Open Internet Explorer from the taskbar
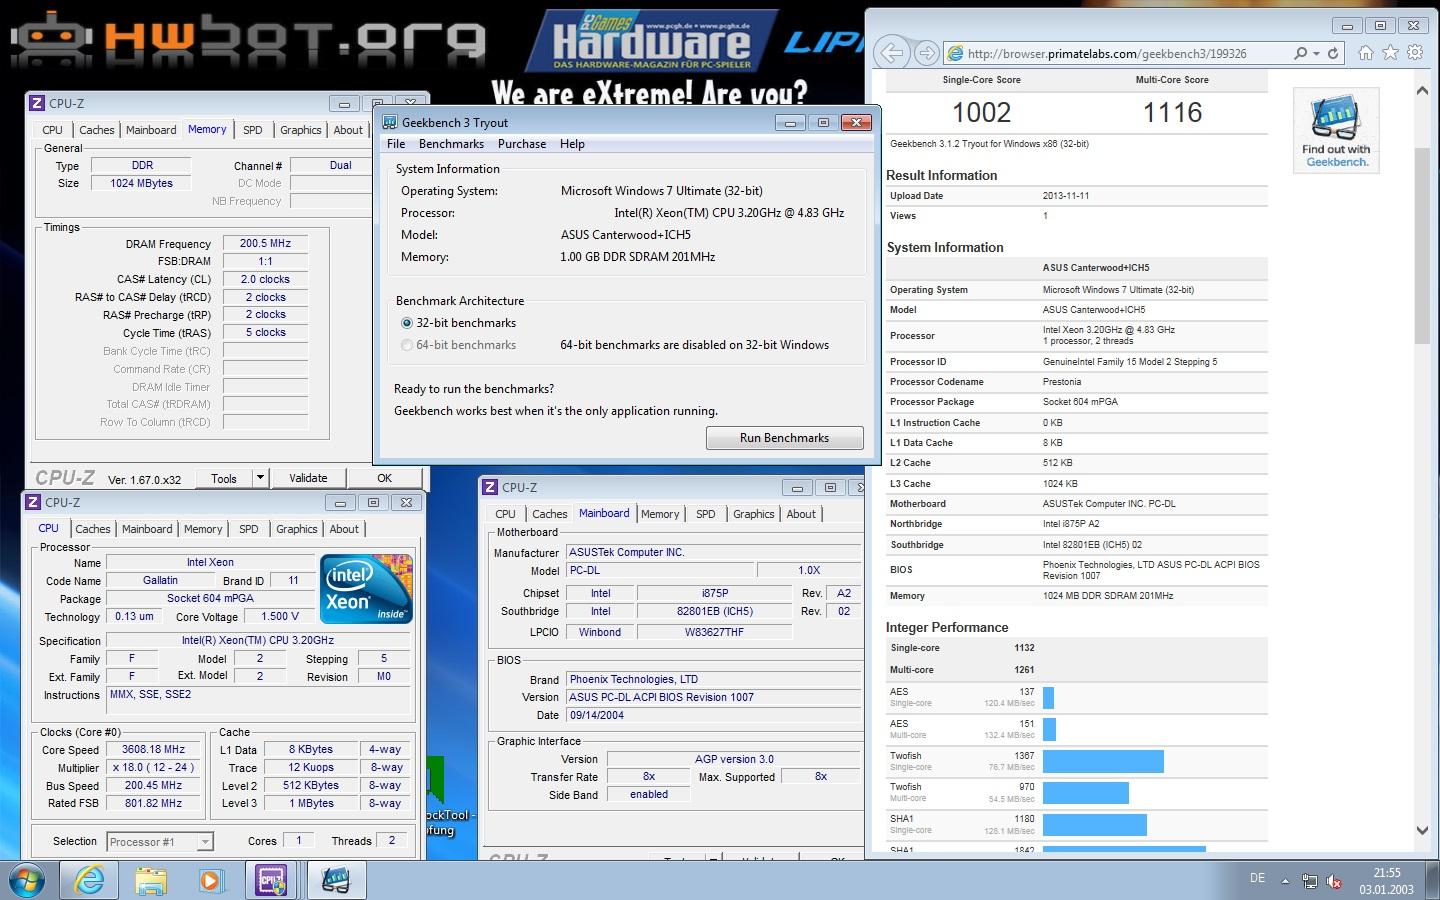Viewport: 1440px width, 900px height. coord(90,880)
